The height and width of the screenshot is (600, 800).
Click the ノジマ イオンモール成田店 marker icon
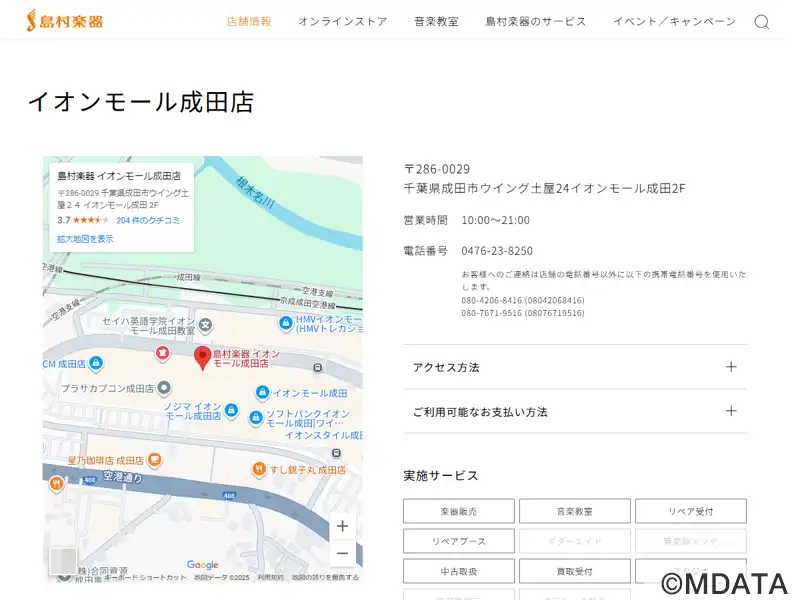231,410
